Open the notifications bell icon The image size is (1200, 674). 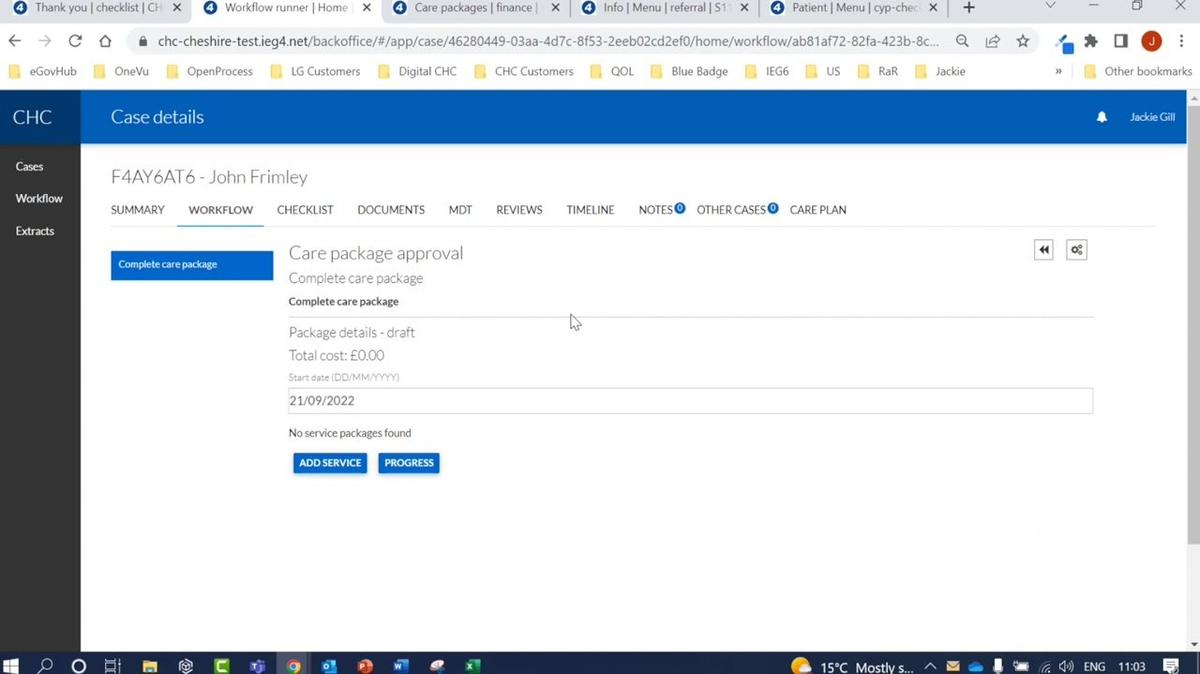(1101, 117)
